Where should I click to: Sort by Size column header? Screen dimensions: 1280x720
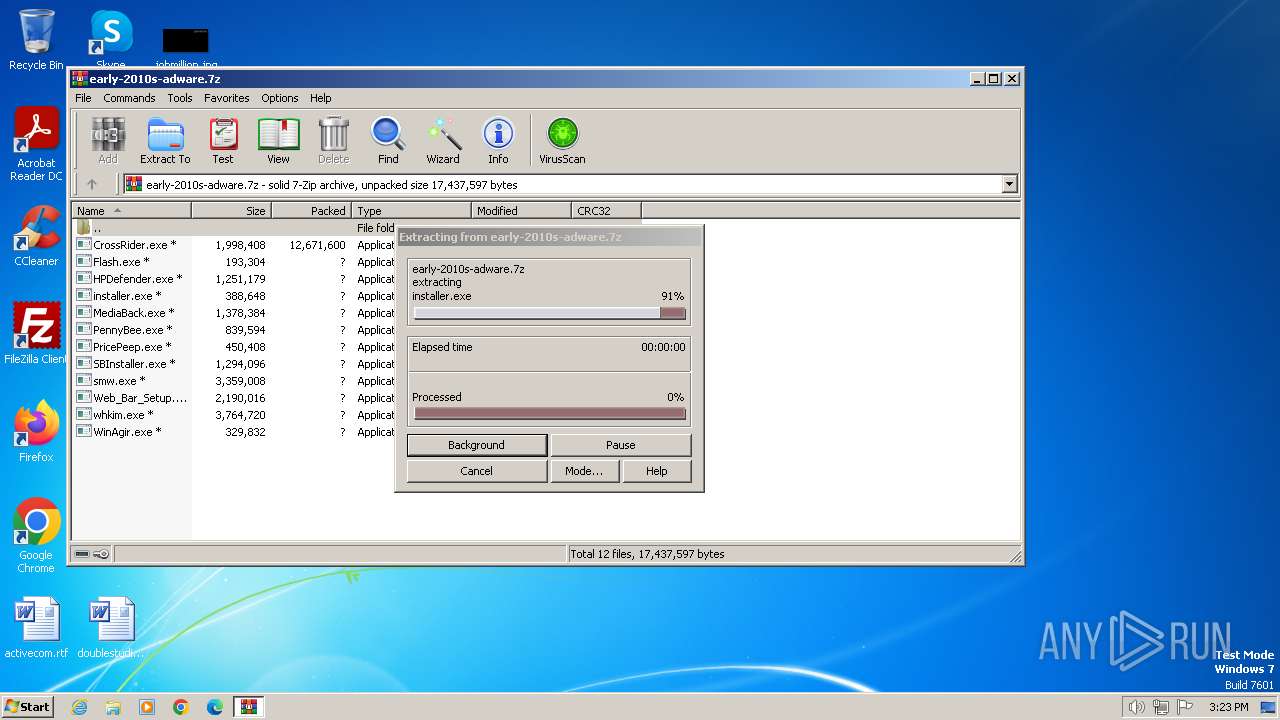(231, 210)
